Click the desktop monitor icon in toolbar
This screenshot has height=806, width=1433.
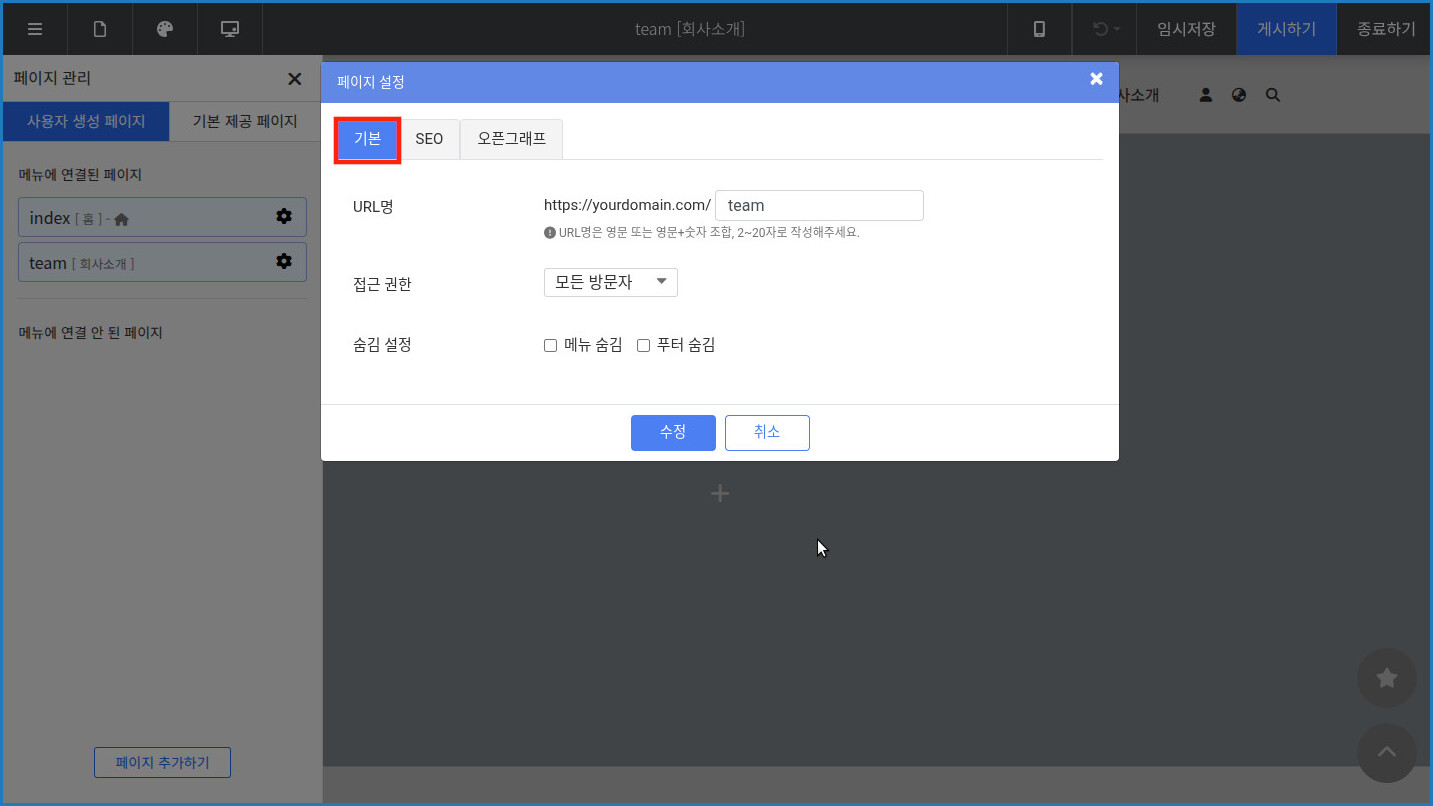[x=230, y=29]
